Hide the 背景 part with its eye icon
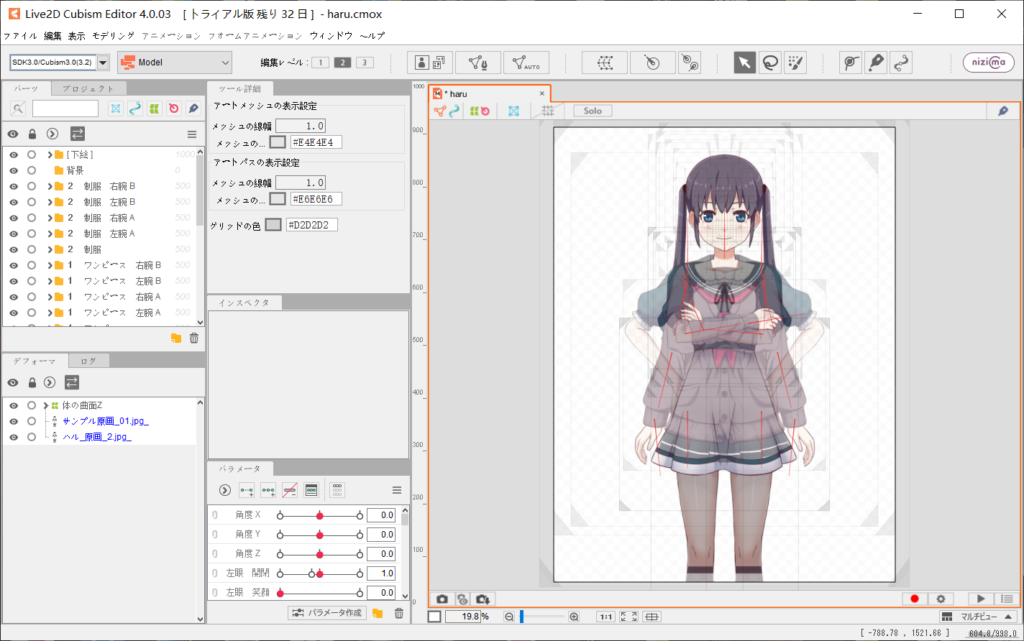This screenshot has width=1024, height=641. [13, 170]
